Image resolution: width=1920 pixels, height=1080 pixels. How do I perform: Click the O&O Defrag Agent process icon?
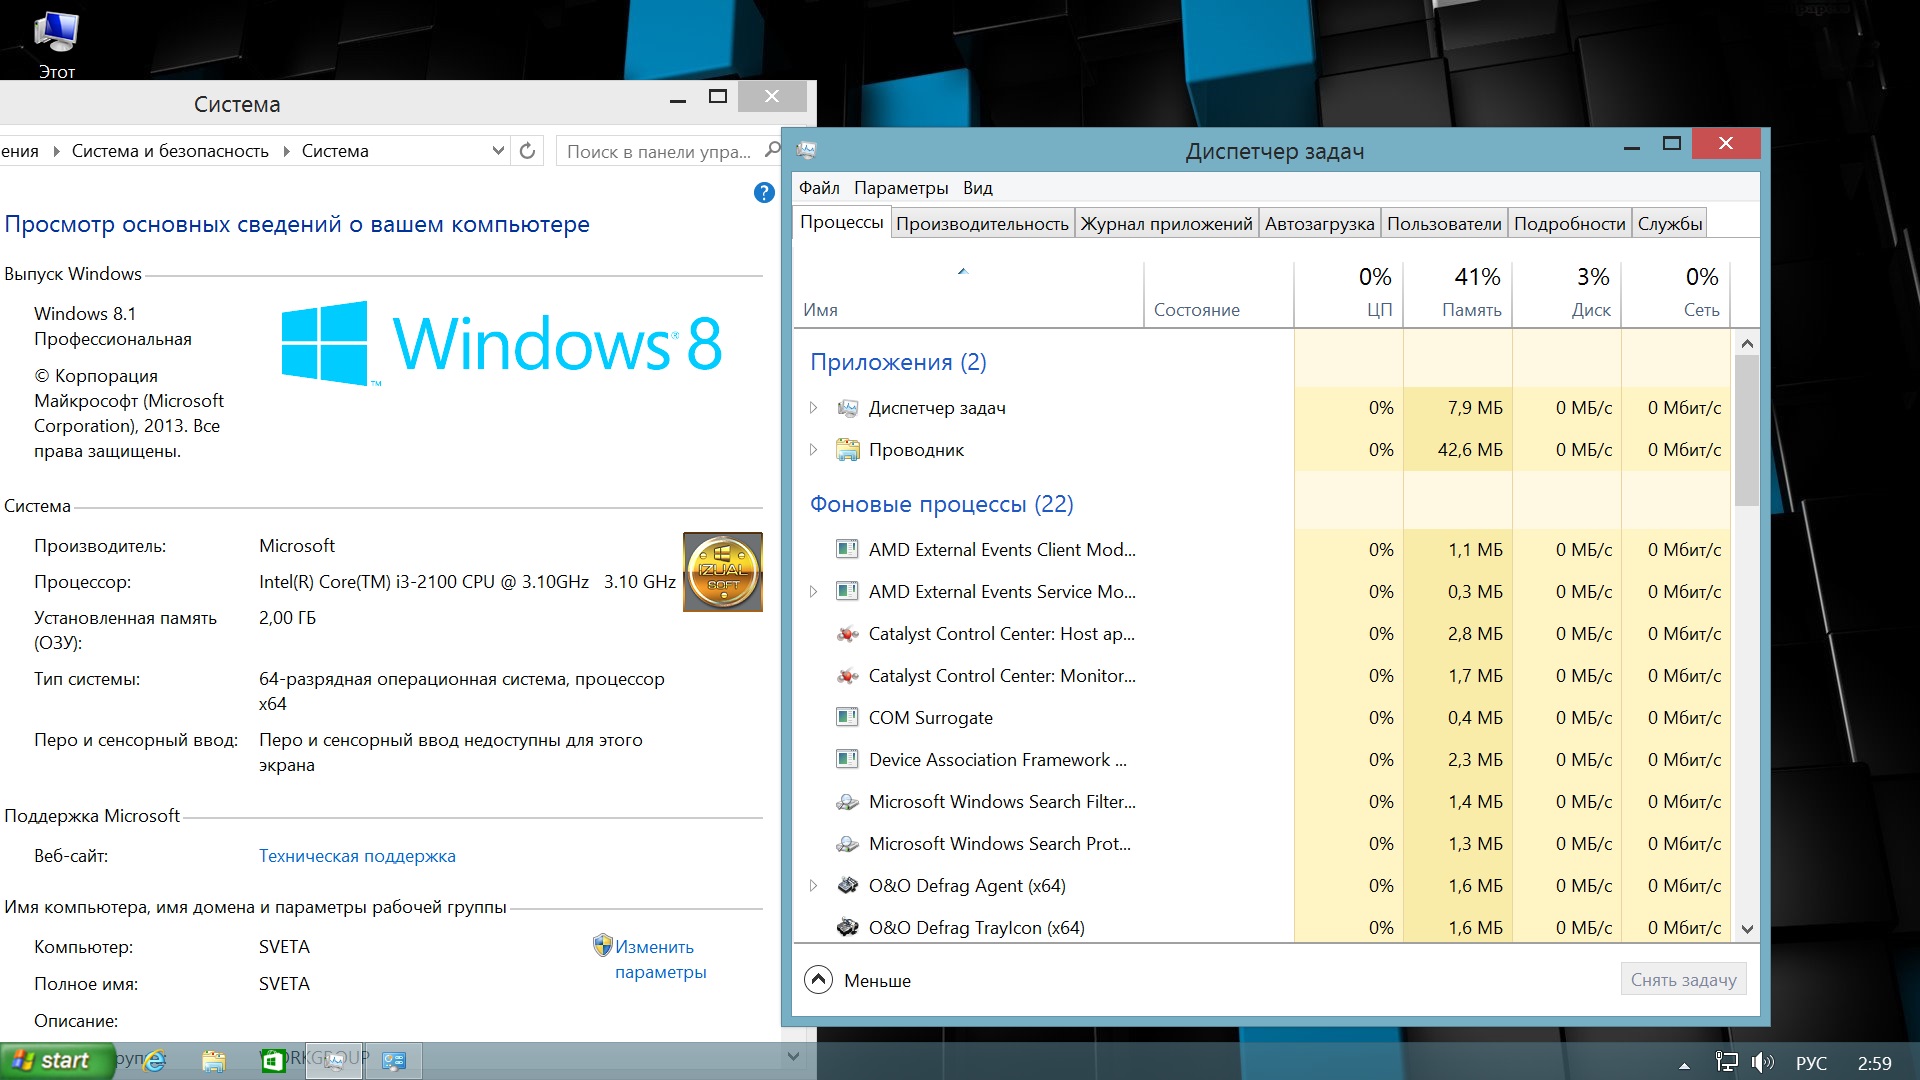(847, 885)
